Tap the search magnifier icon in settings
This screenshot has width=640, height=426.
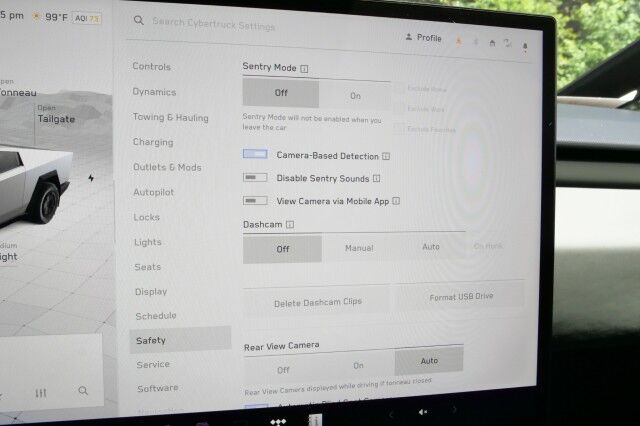139,20
